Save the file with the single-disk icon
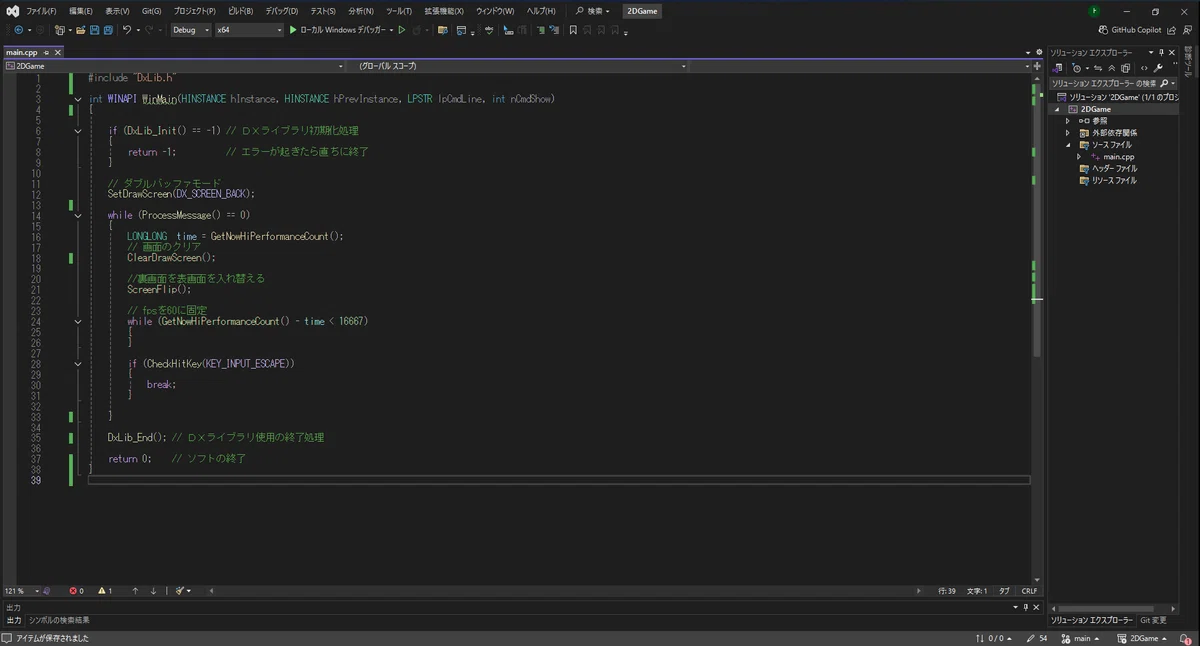Screen dimensions: 1200x646 pyautogui.click(x=95, y=30)
